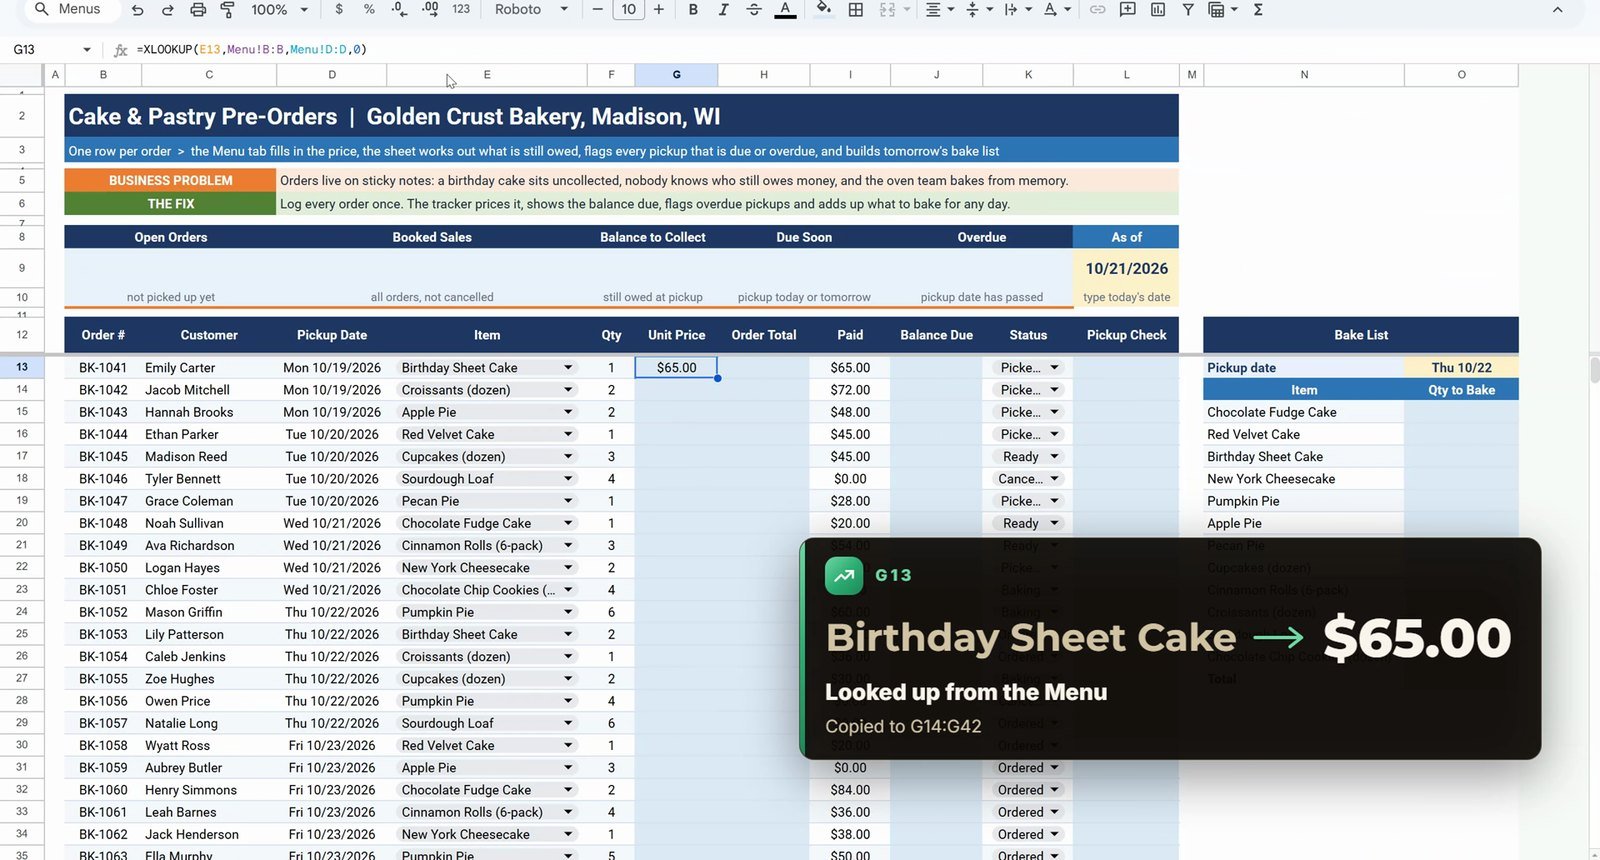Redo the last undone action
1600x860 pixels.
pyautogui.click(x=168, y=9)
